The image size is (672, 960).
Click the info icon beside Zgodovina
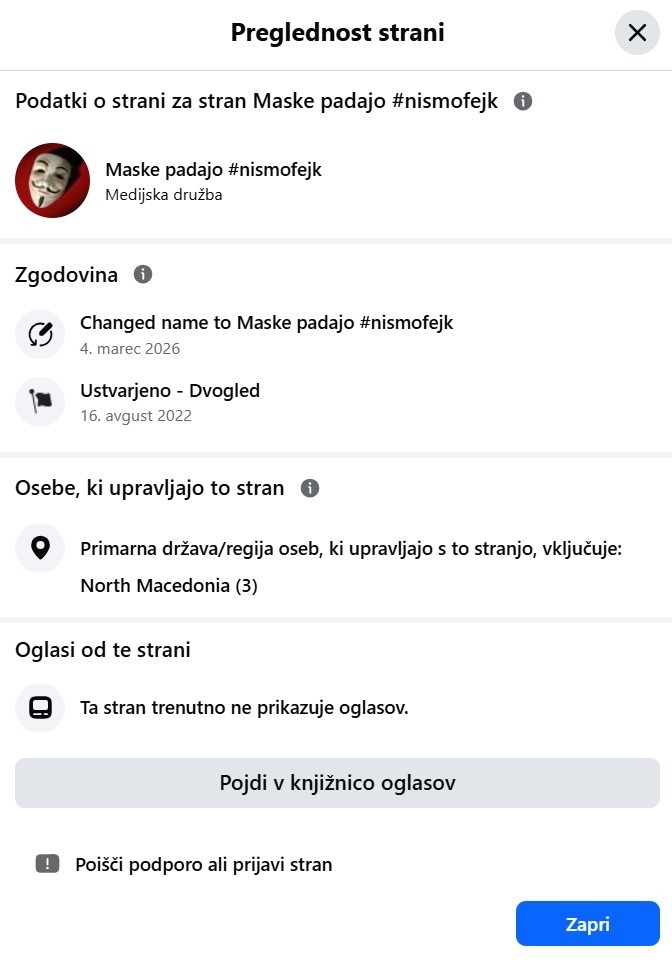(143, 275)
